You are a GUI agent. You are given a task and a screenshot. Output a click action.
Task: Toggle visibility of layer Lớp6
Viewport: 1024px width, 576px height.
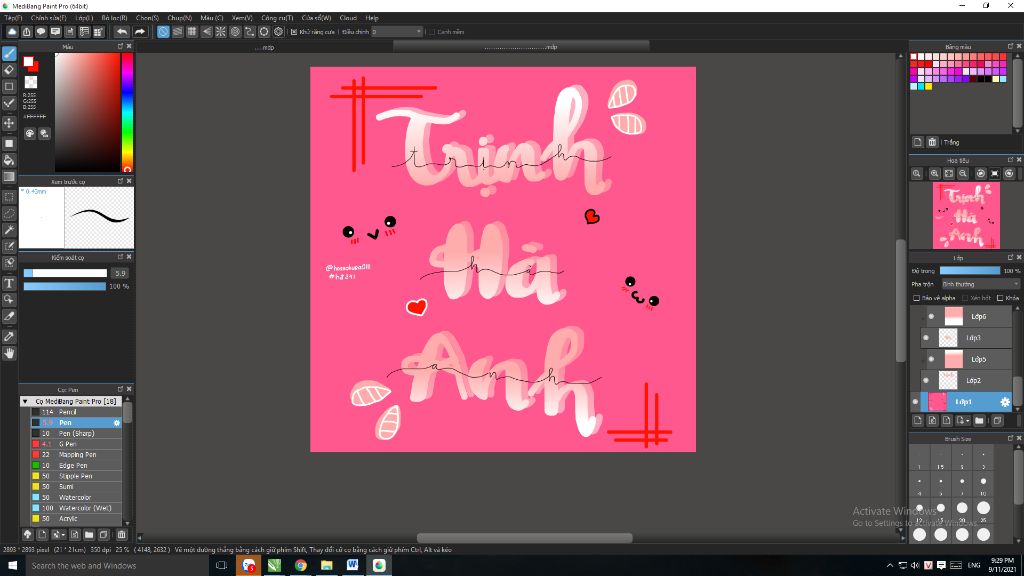[x=931, y=317]
